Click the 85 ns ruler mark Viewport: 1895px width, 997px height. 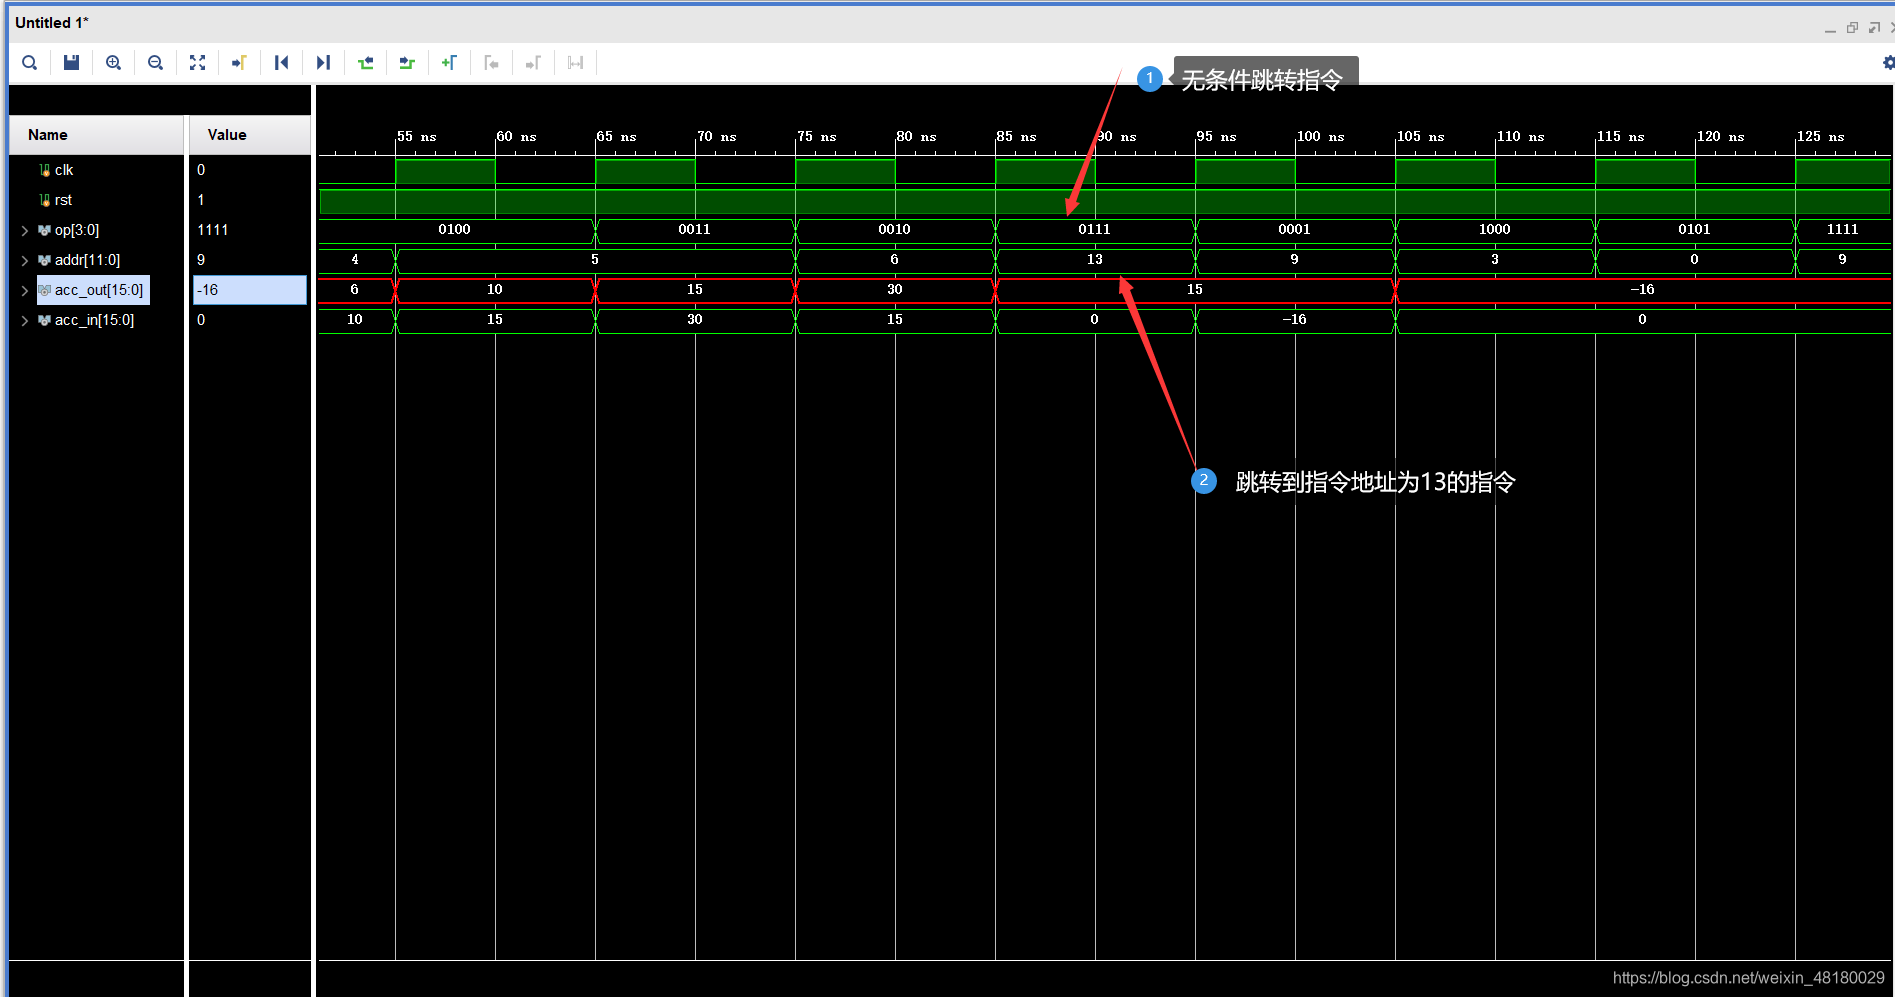click(1016, 136)
